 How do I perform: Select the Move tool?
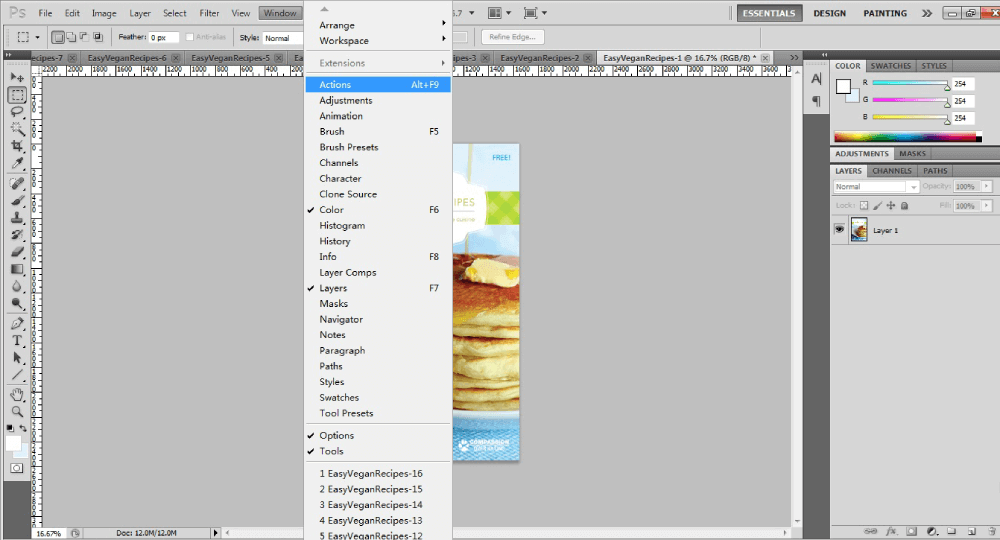click(x=17, y=78)
